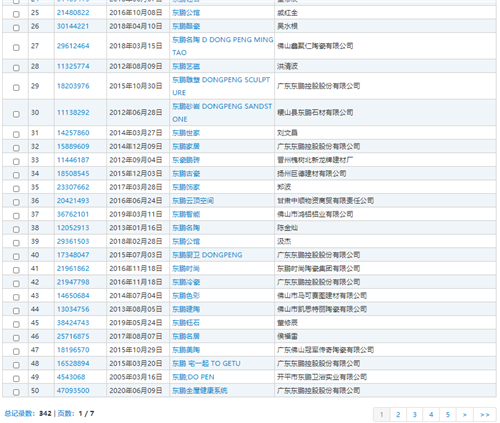Open registration number 47093500
The height and width of the screenshot is (423, 500).
[73, 390]
